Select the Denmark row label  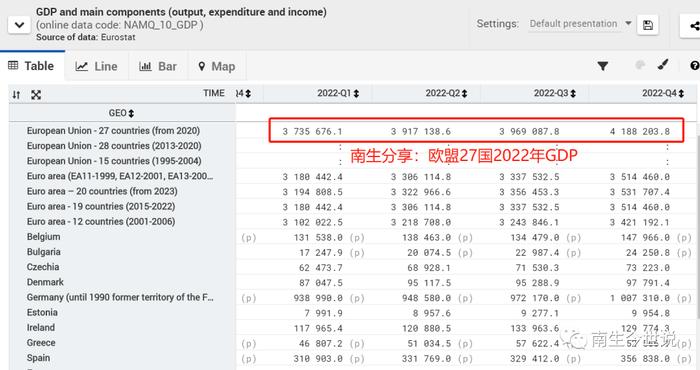coord(45,283)
